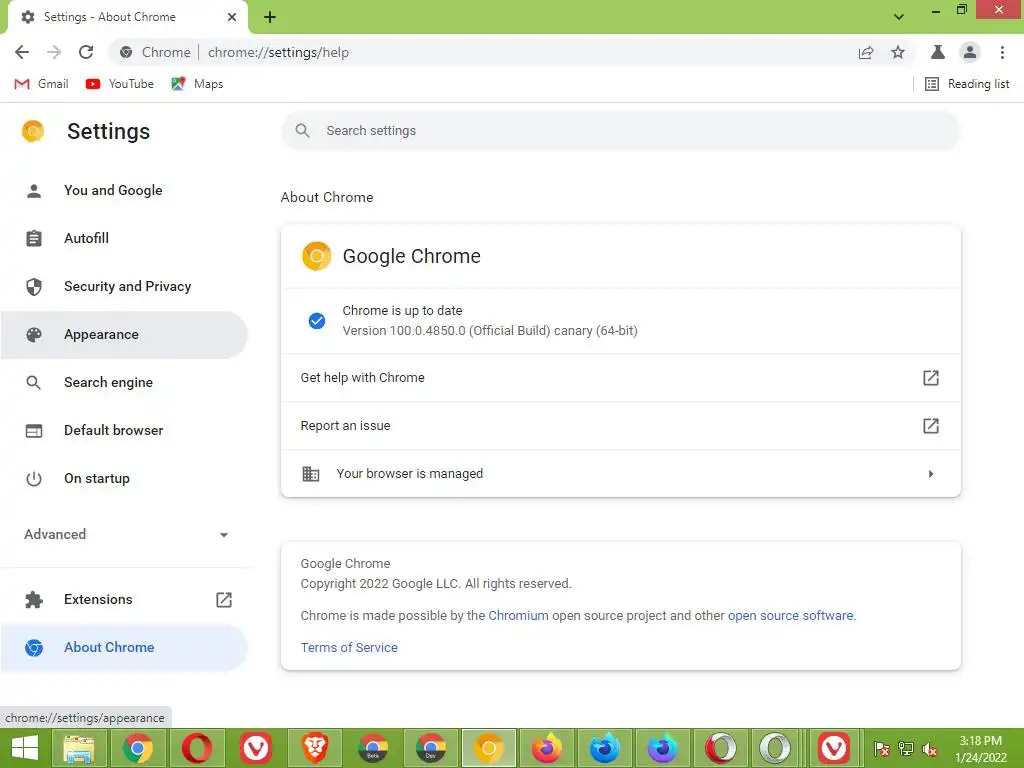
Task: Open On startup settings
Action: (x=124, y=478)
